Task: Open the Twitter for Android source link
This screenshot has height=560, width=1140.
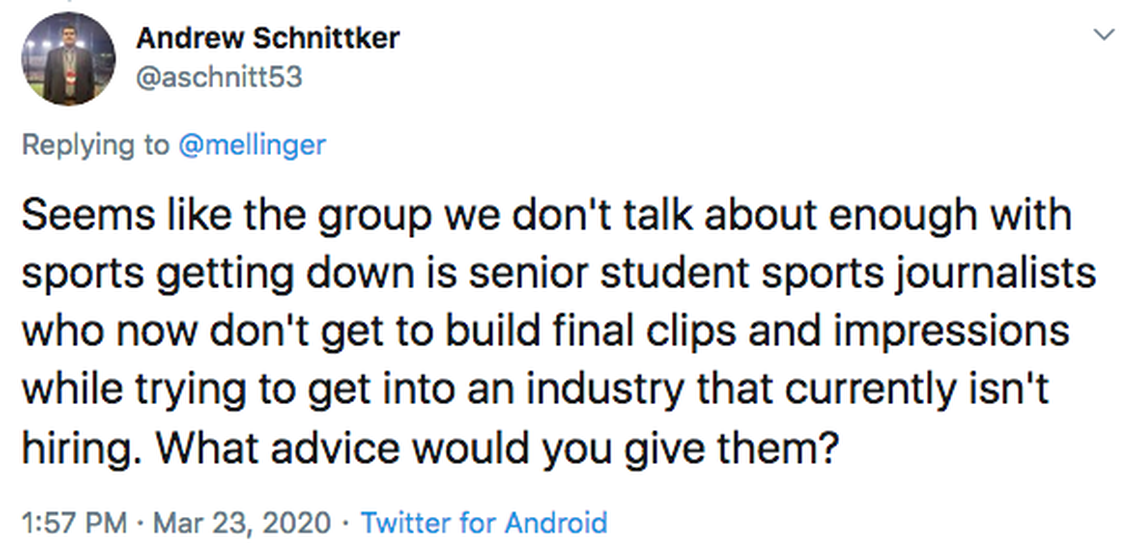Action: [484, 522]
